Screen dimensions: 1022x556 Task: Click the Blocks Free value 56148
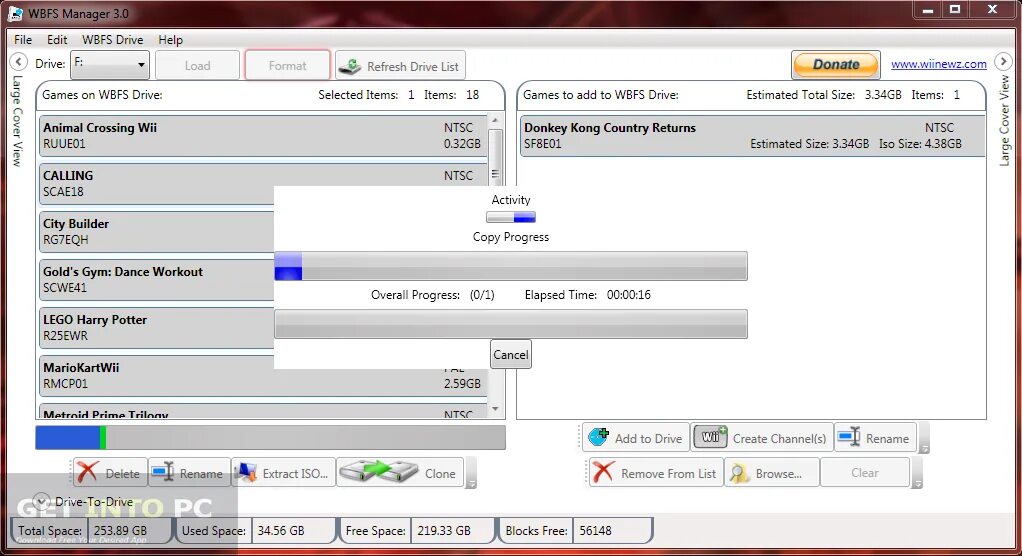[x=596, y=531]
